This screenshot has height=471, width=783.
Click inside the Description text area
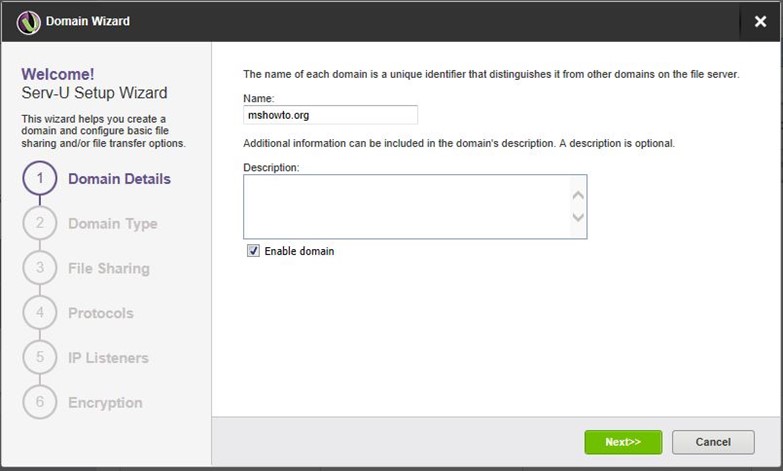coord(407,206)
